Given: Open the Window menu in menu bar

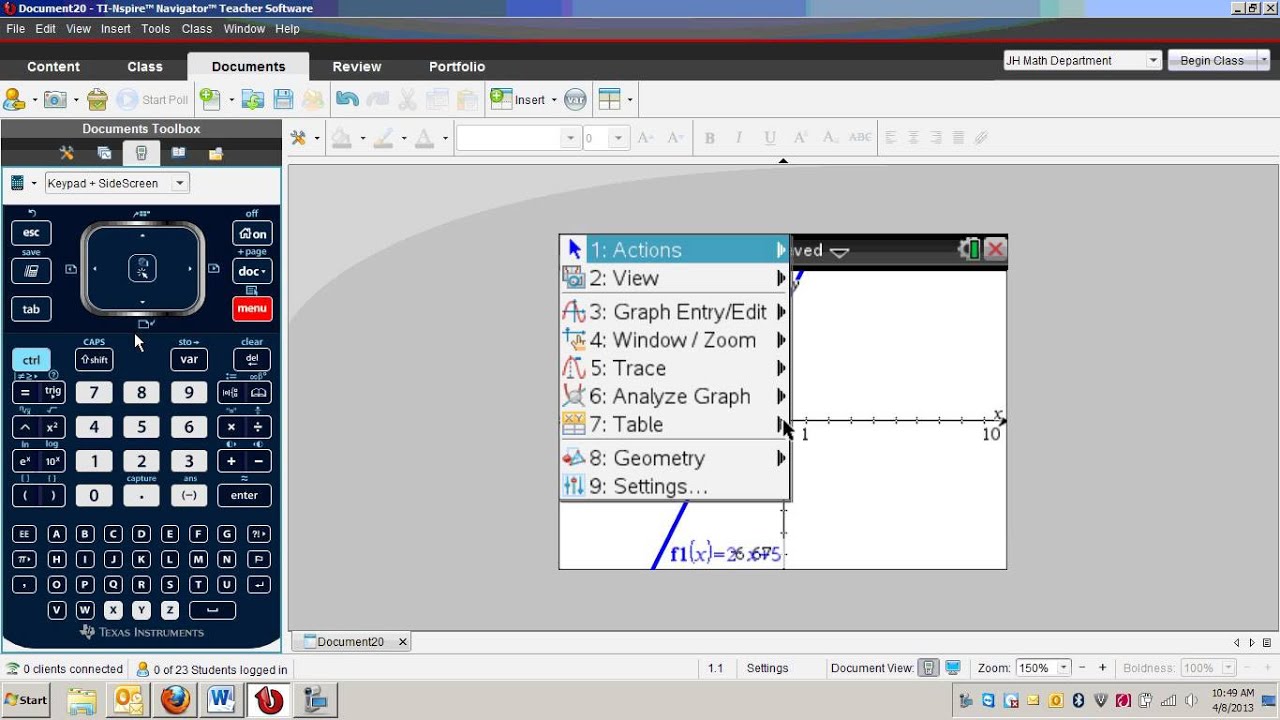Looking at the screenshot, I should tap(244, 29).
